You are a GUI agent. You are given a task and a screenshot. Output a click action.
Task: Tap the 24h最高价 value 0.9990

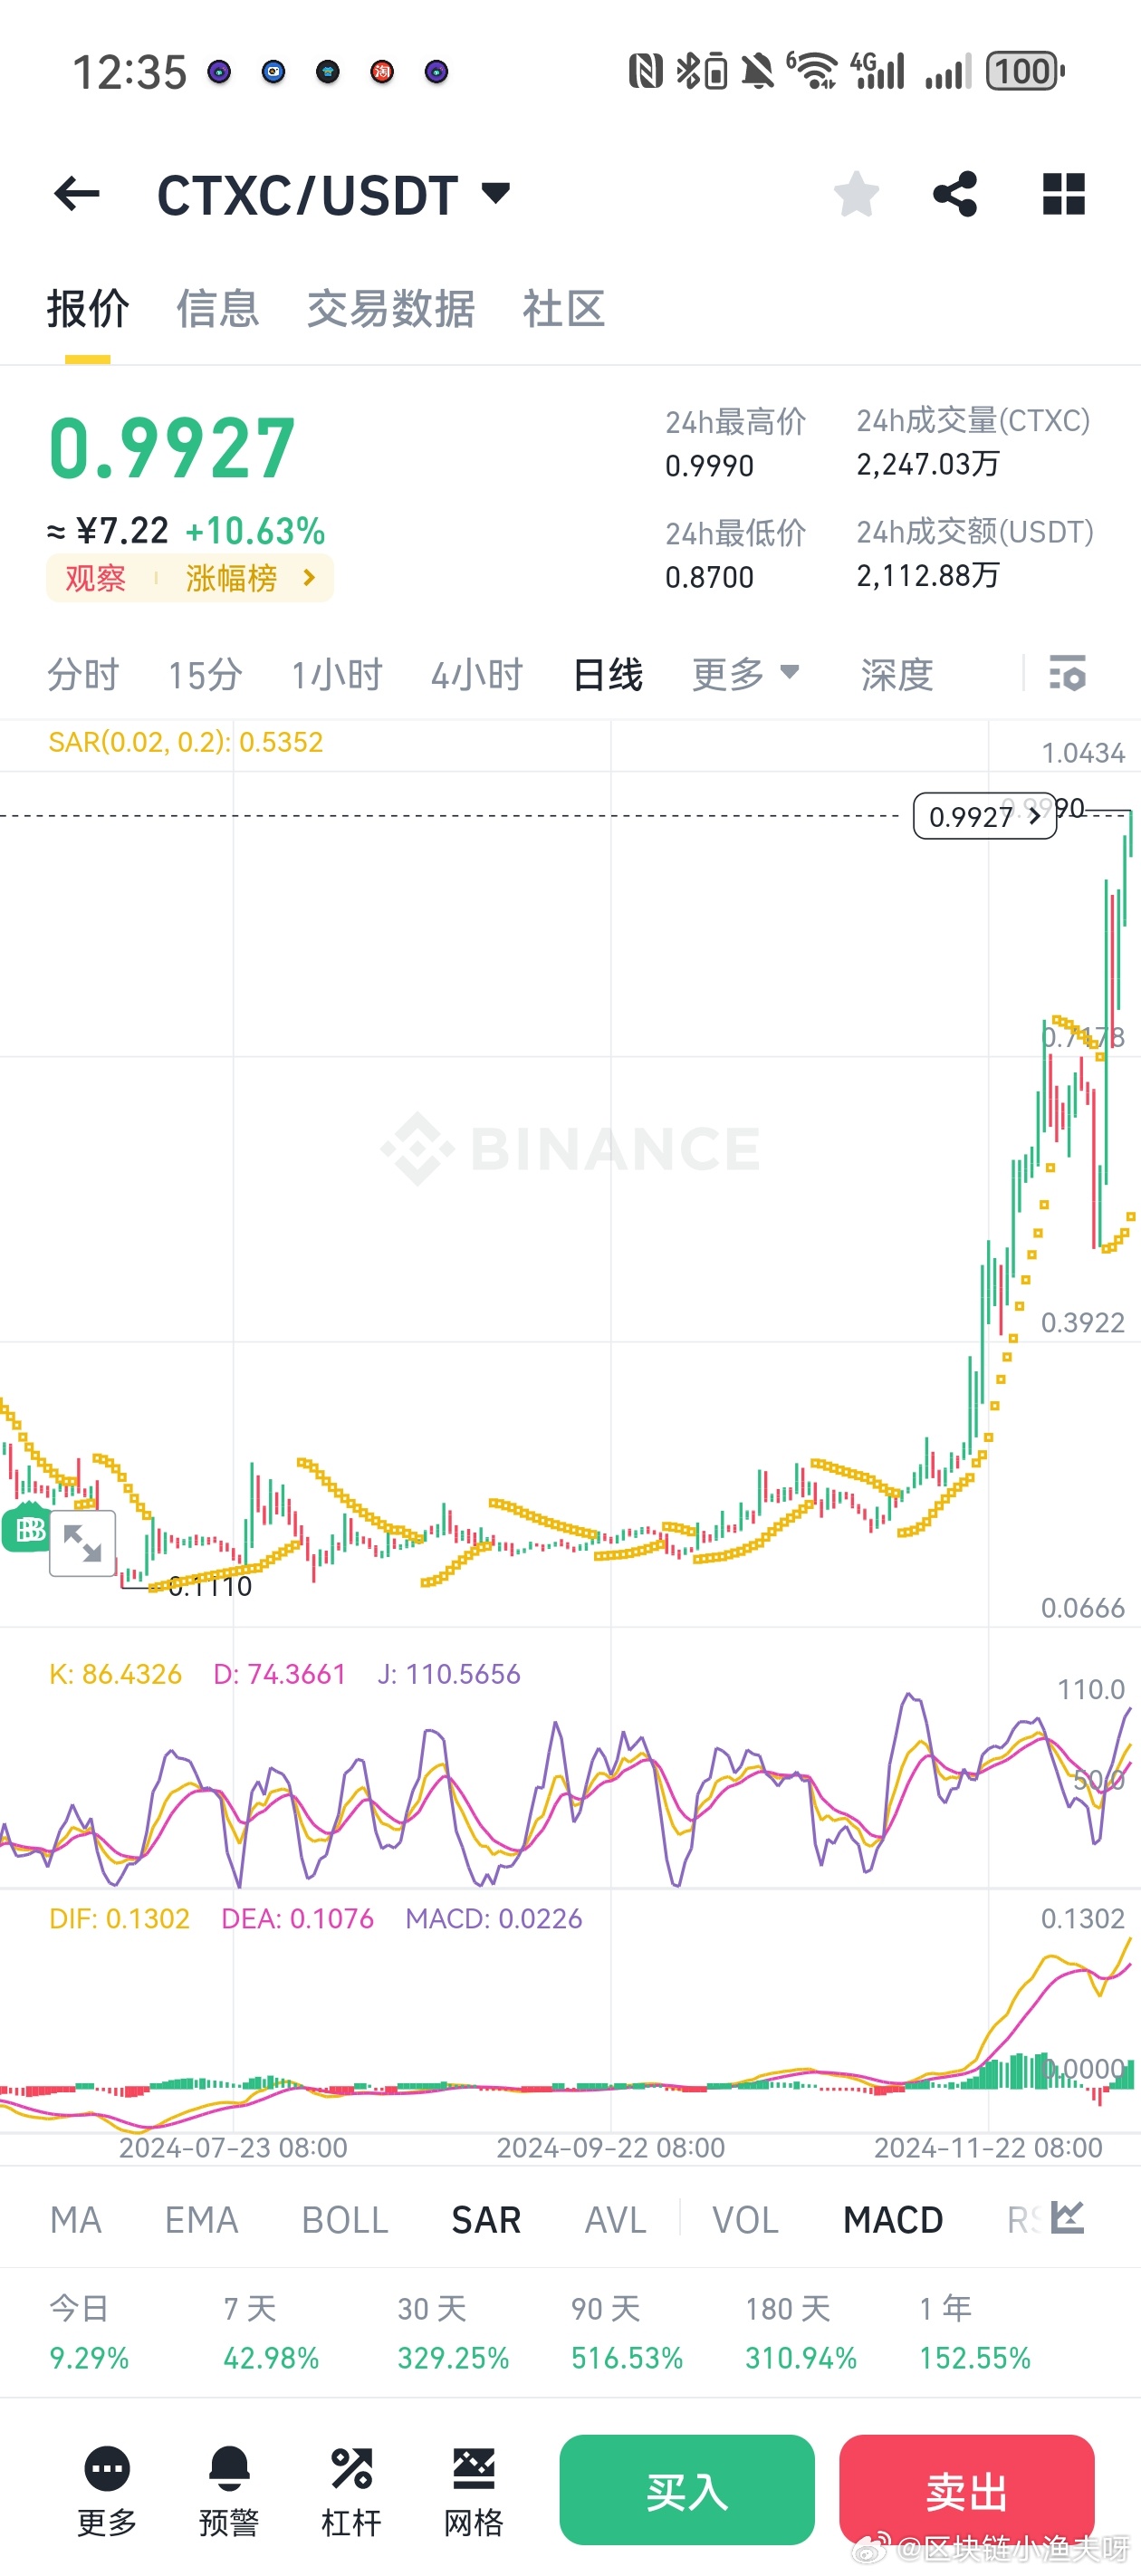[709, 466]
